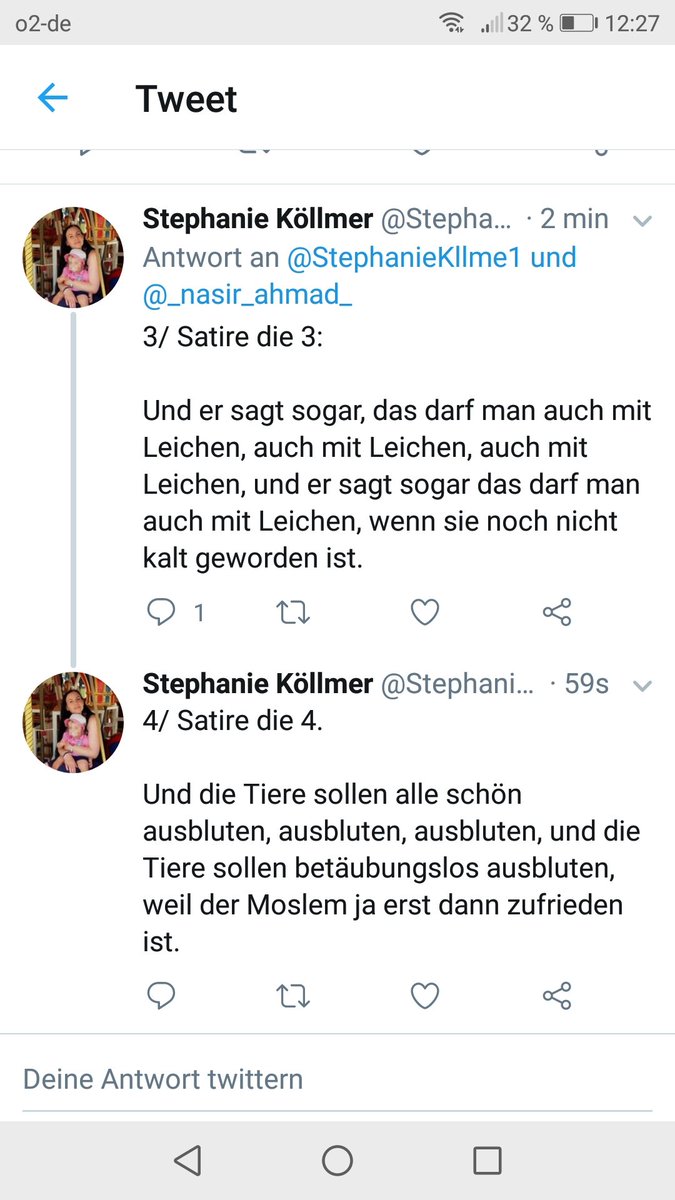
Task: Retweet the "Satire die 3" tweet
Action: click(292, 612)
